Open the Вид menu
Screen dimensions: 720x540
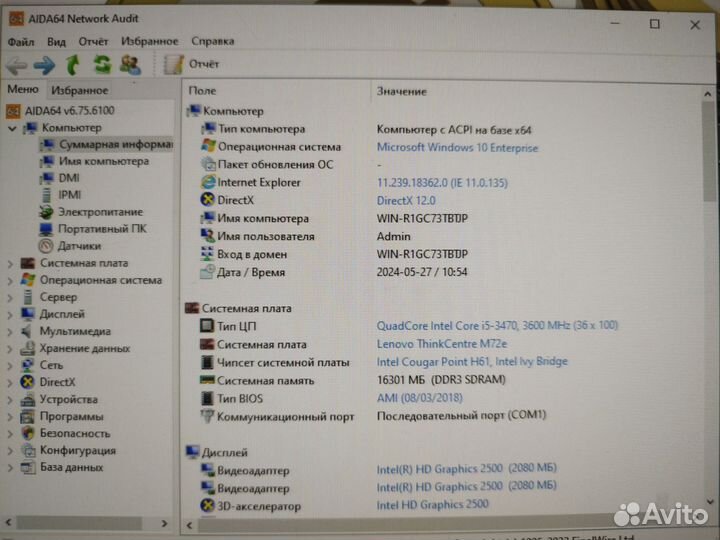(56, 42)
